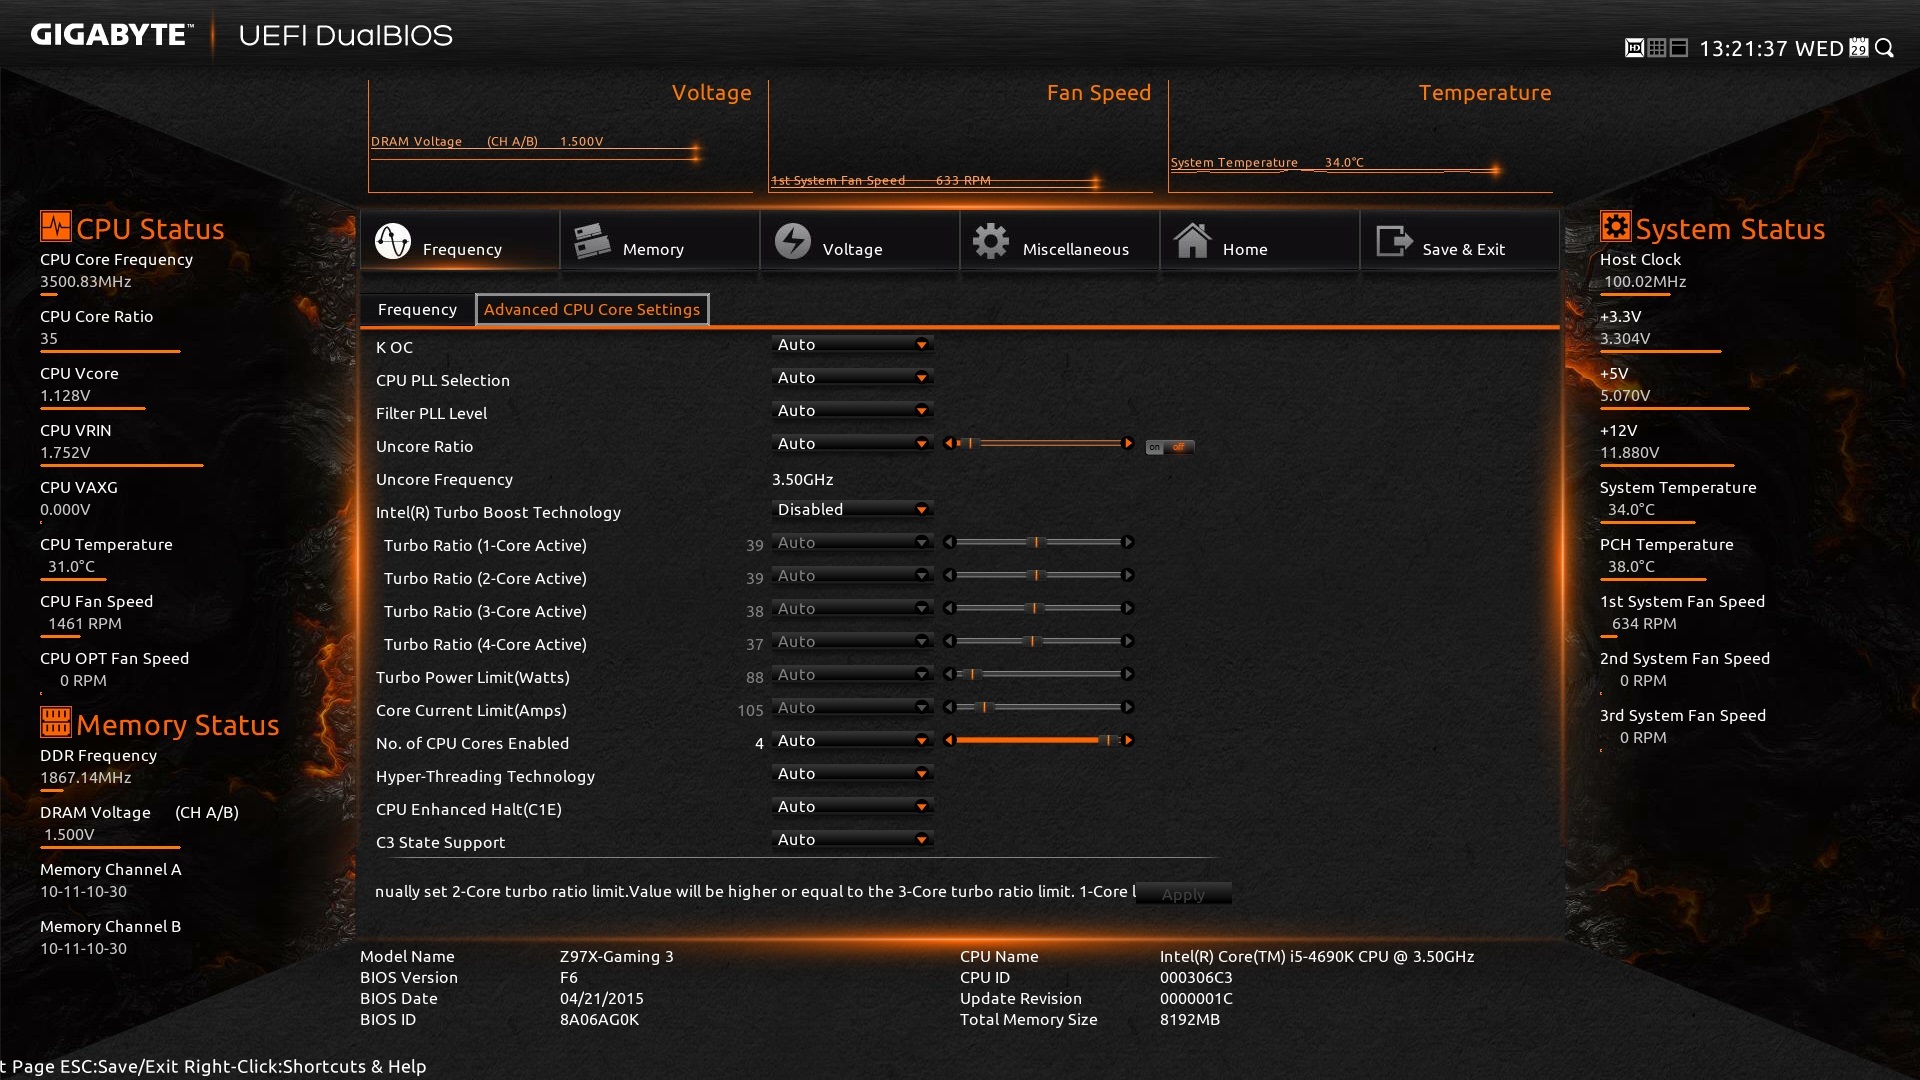Click the Save & Exit arrow icon
Screen dimensions: 1920x1080
pyautogui.click(x=1393, y=241)
